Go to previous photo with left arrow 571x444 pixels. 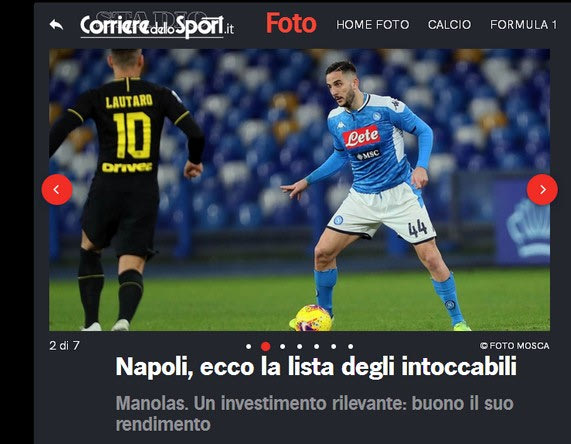point(57,189)
